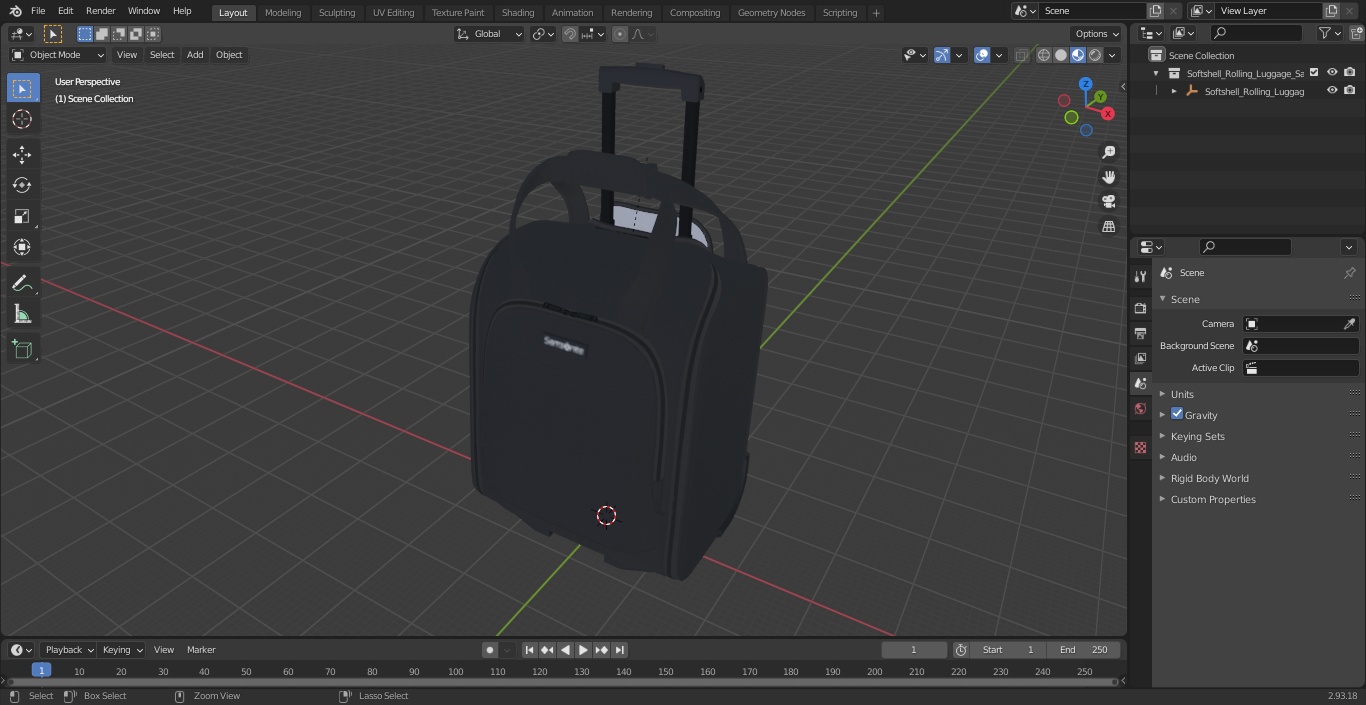1366x705 pixels.
Task: Select the Add Cube tool
Action: click(22, 349)
